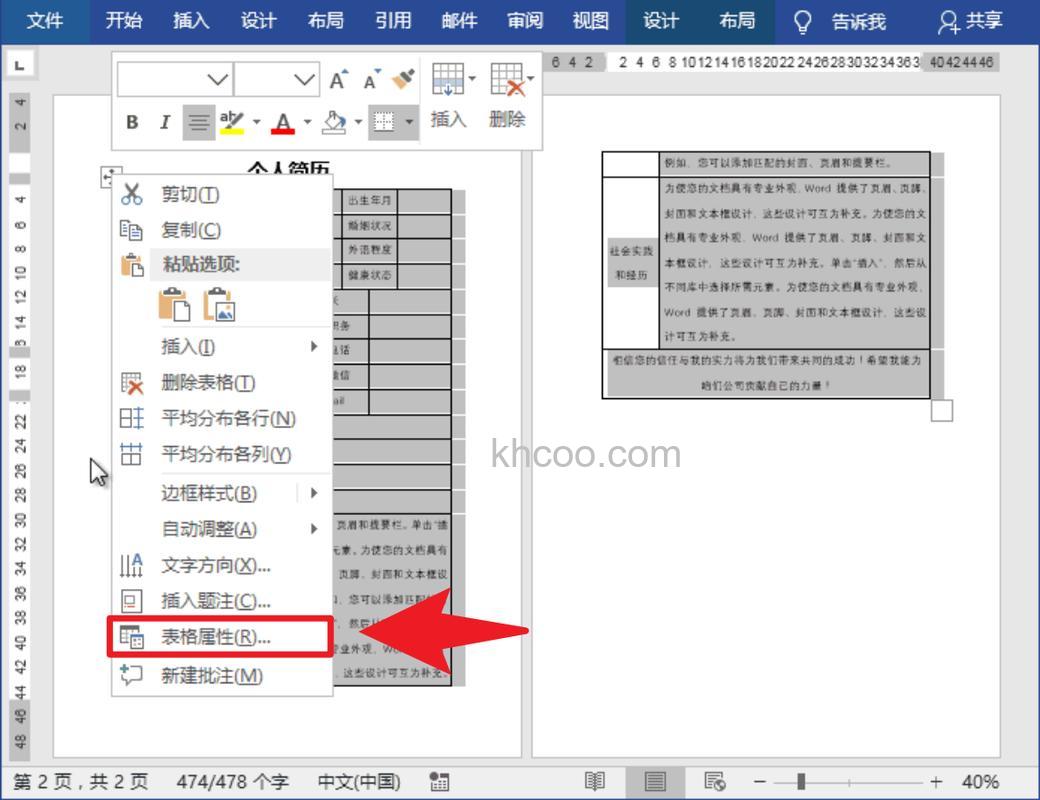Toggle bold formatting
The height and width of the screenshot is (800, 1040).
point(132,122)
